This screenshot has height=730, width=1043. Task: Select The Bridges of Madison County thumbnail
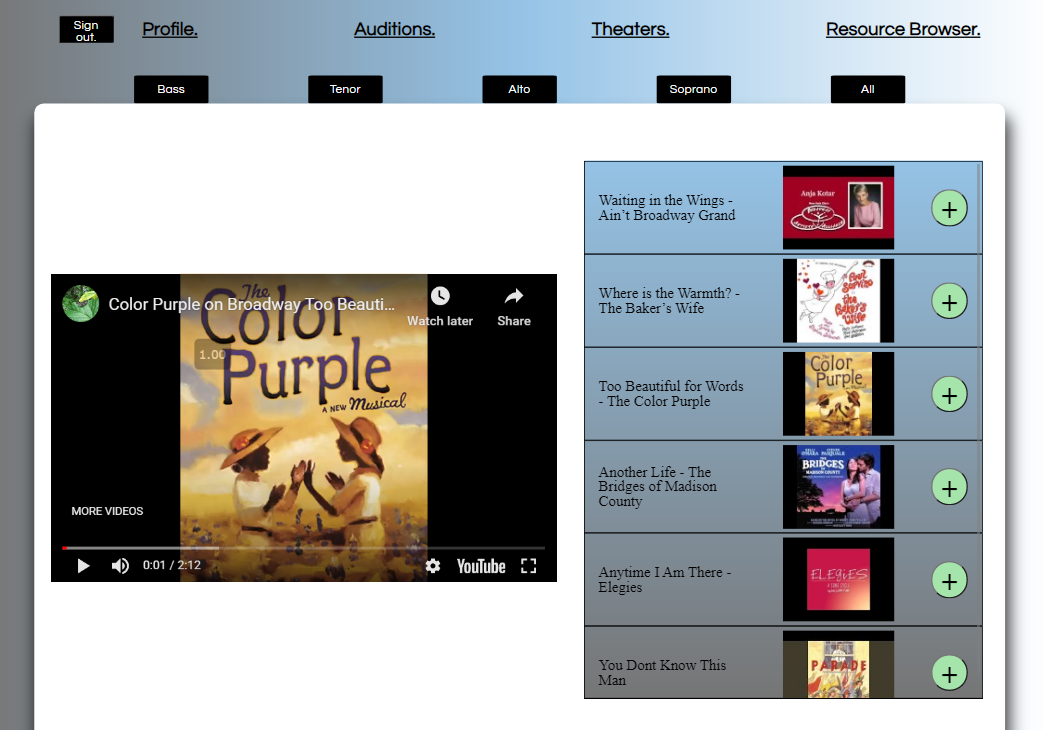pos(838,487)
